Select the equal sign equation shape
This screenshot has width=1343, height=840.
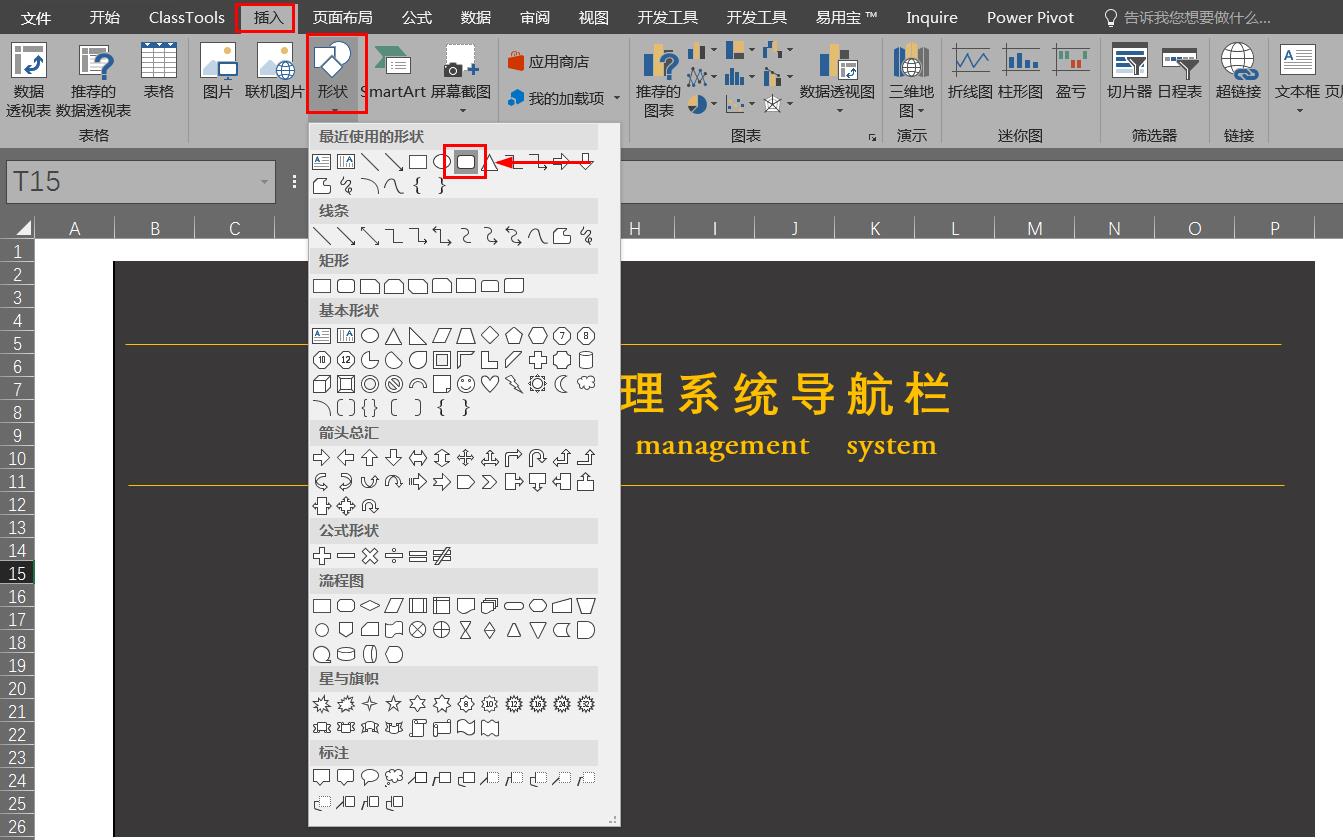(x=418, y=556)
